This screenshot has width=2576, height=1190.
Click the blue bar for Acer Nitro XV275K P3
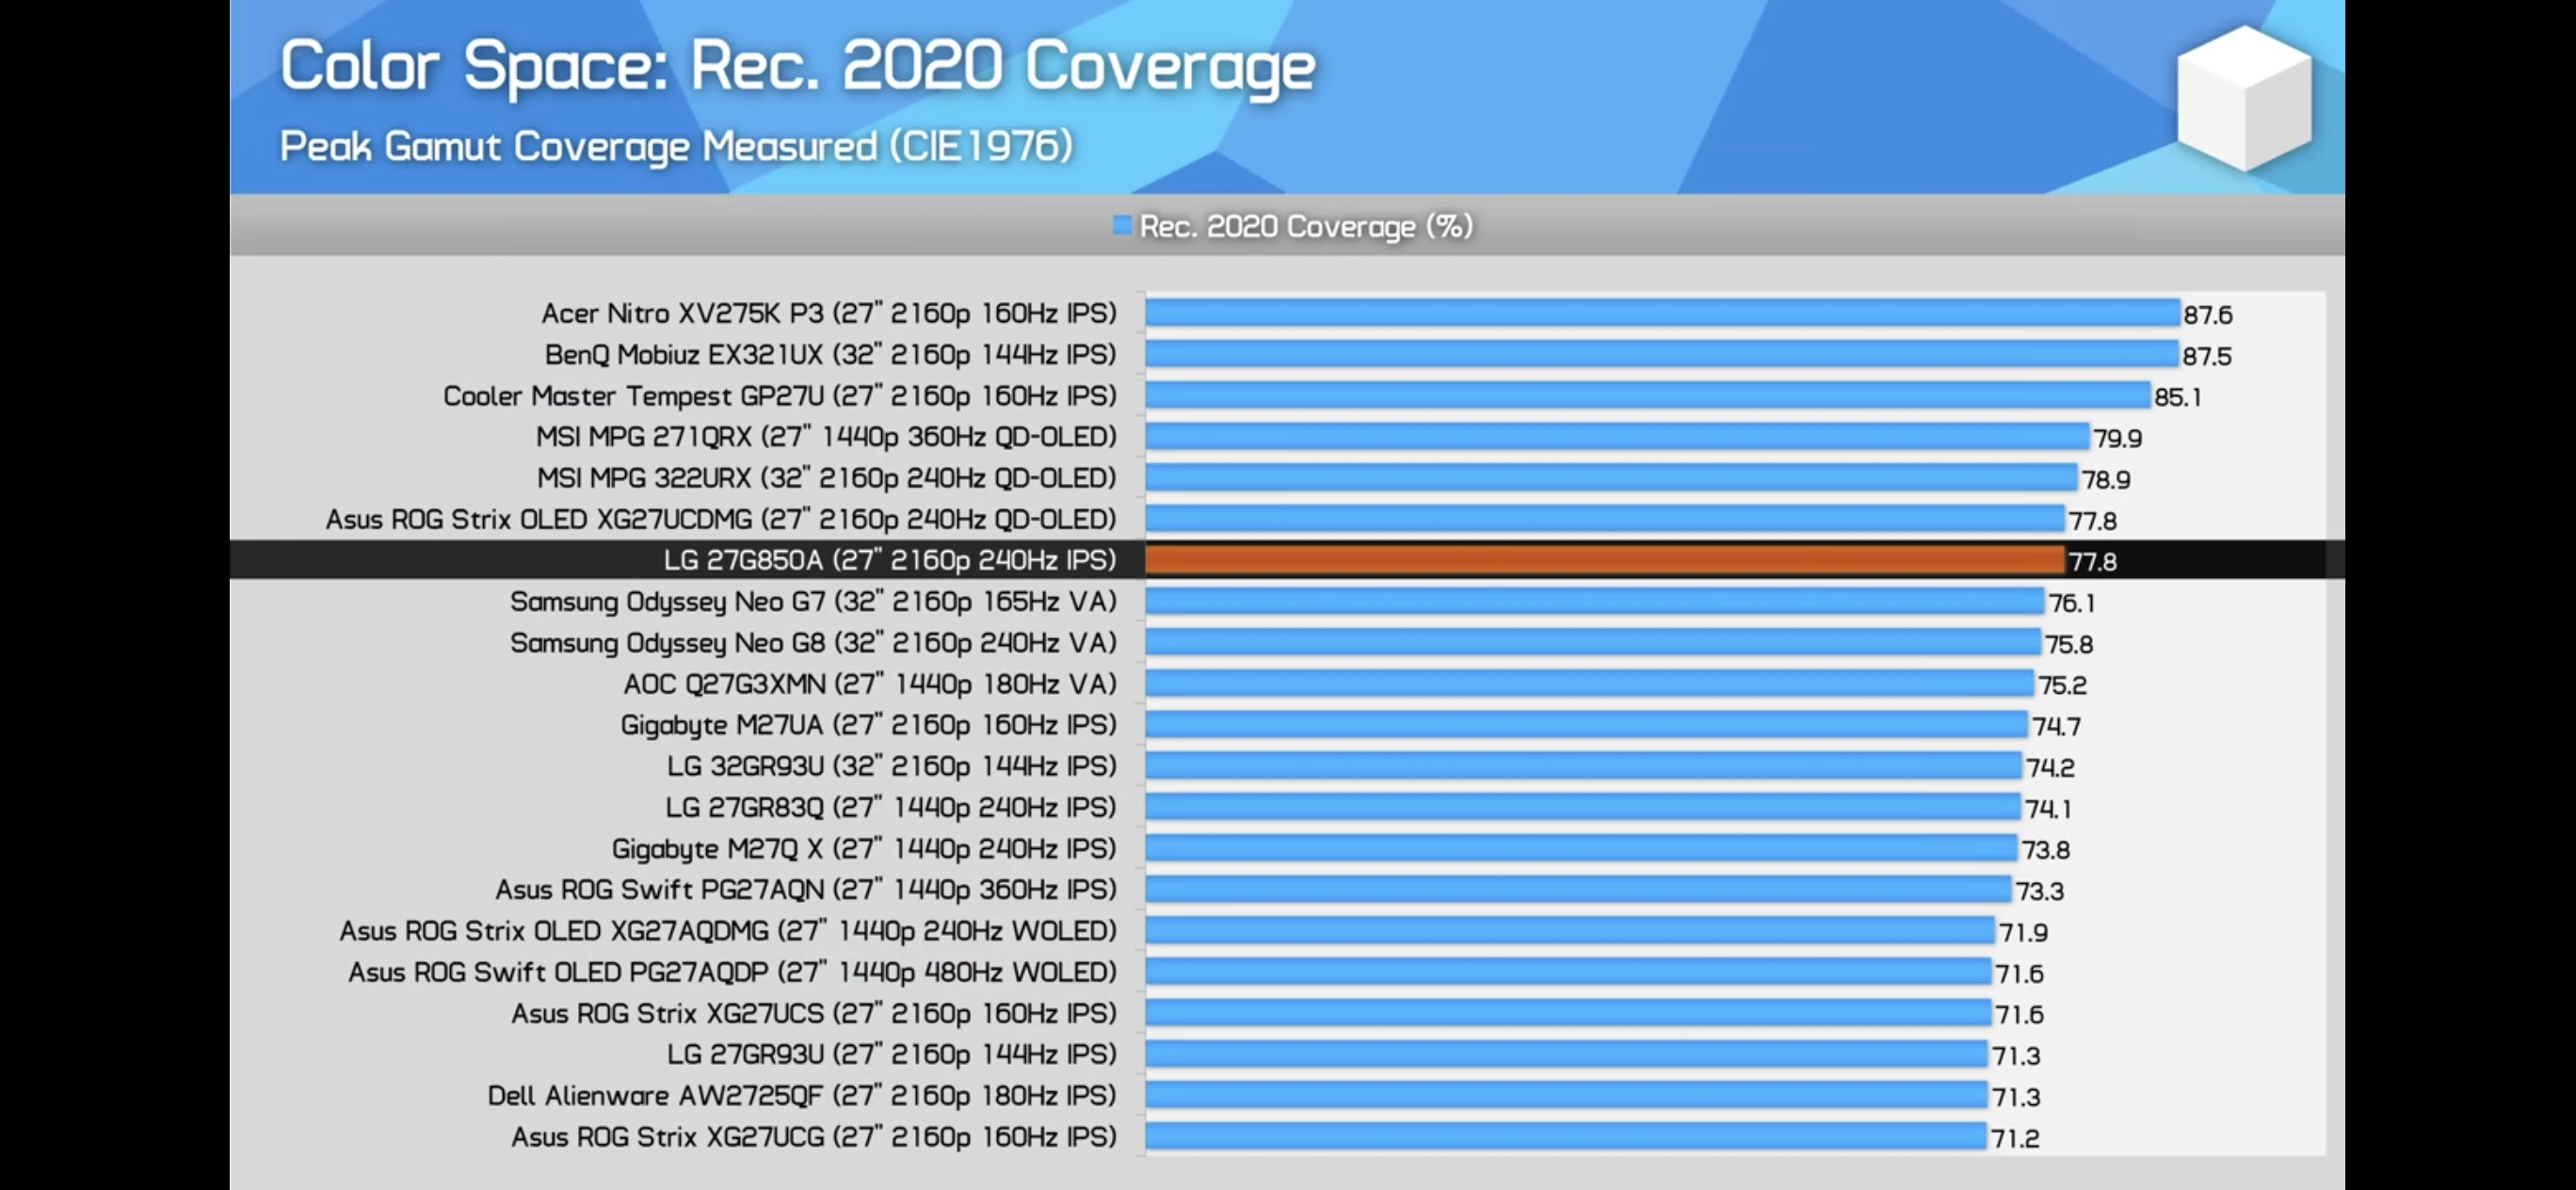click(x=1663, y=313)
